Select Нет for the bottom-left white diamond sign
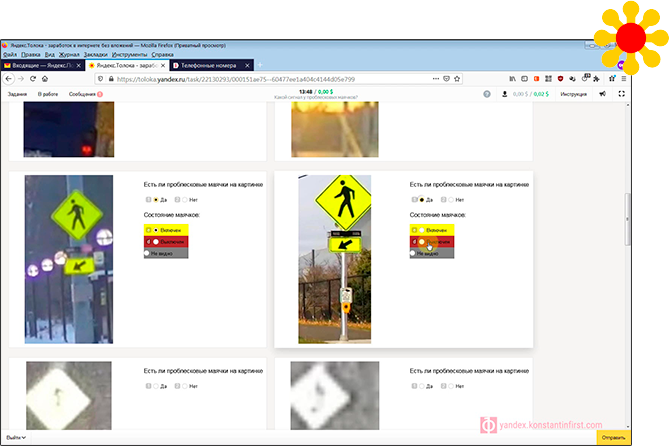This screenshot has width=672, height=446. point(185,386)
